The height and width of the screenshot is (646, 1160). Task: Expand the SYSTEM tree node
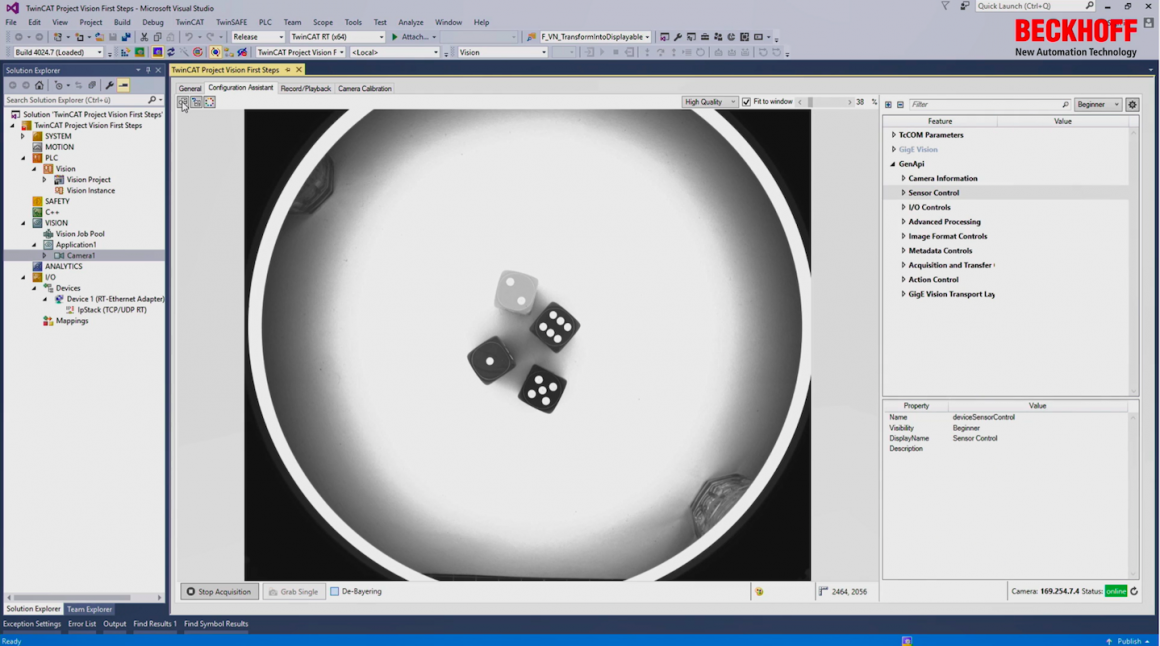coord(23,136)
